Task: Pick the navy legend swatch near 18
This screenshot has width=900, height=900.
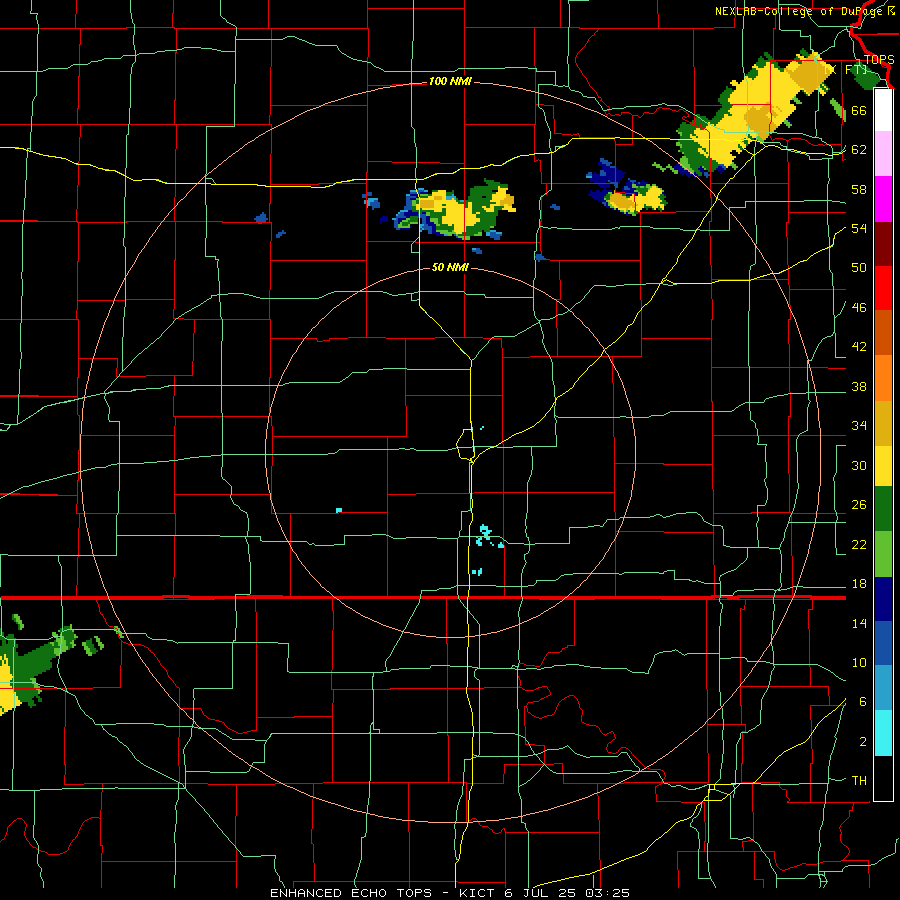Action: click(883, 599)
